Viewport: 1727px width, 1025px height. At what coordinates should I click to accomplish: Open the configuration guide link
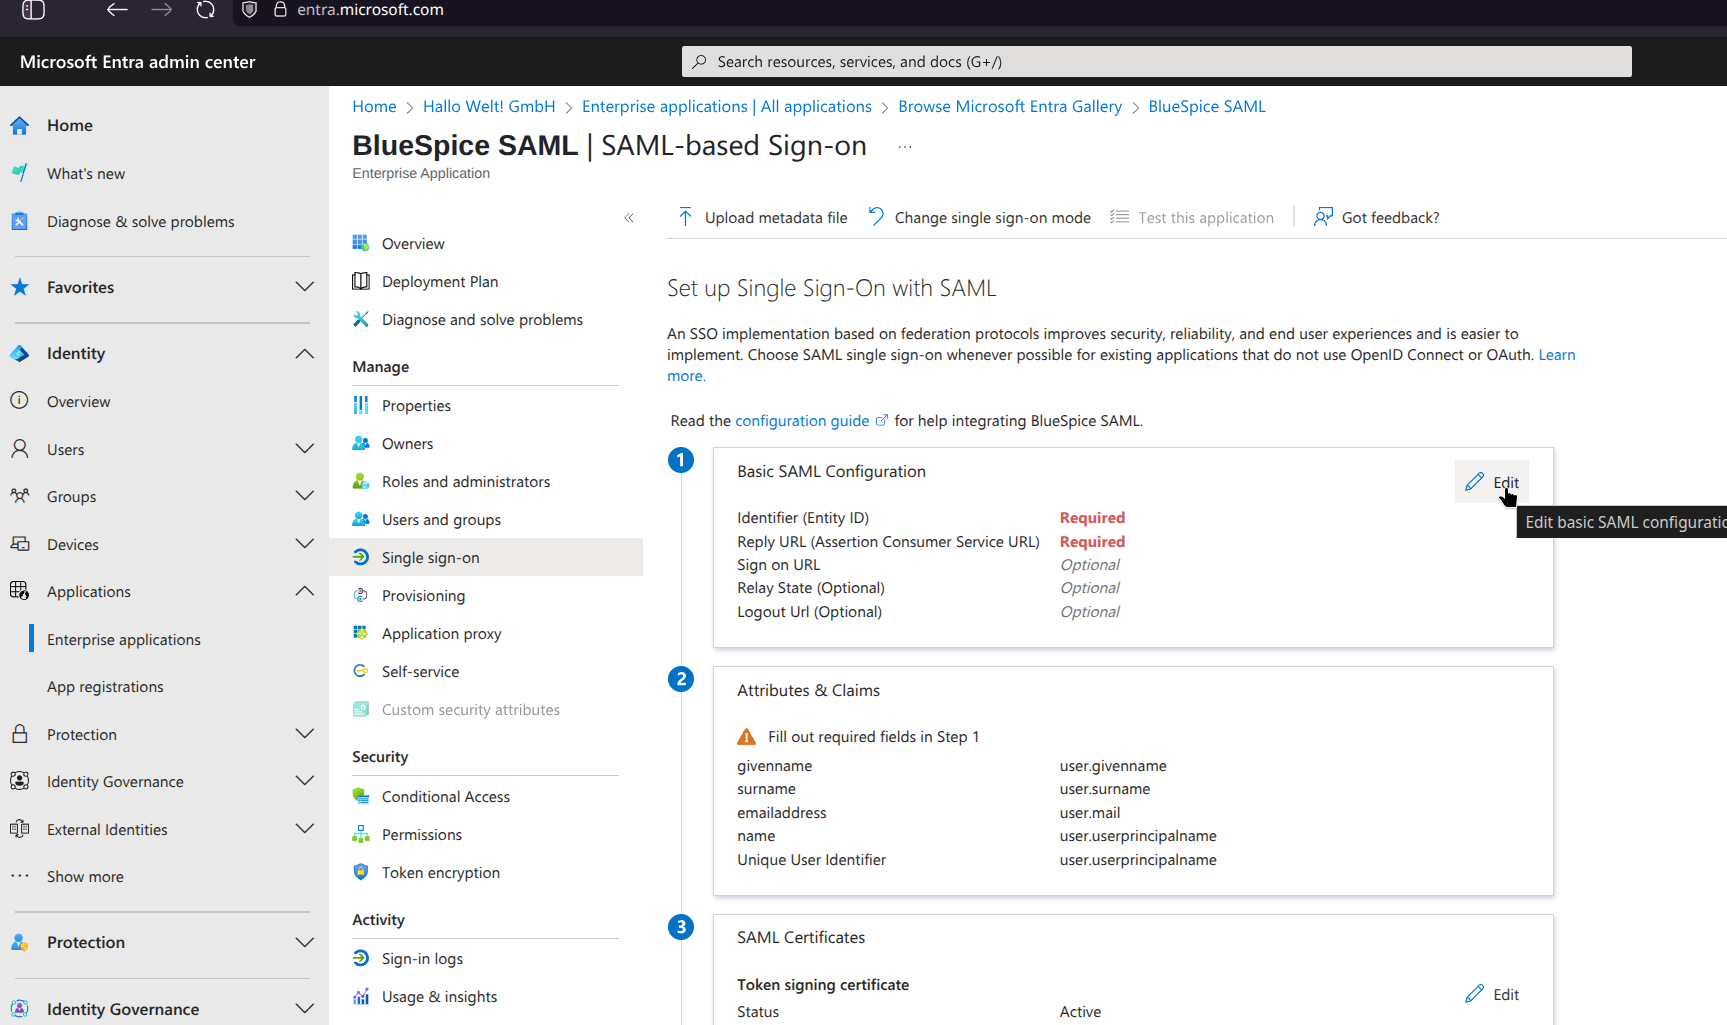pos(802,421)
